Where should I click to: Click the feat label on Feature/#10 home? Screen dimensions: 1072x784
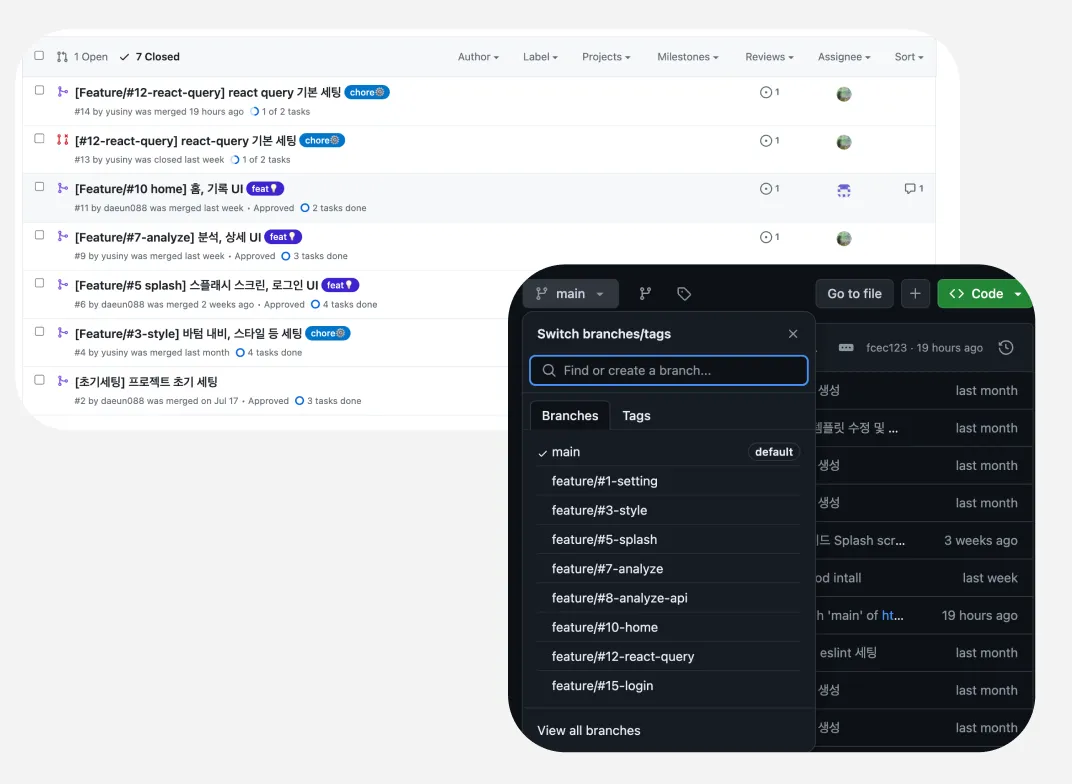tap(265, 189)
